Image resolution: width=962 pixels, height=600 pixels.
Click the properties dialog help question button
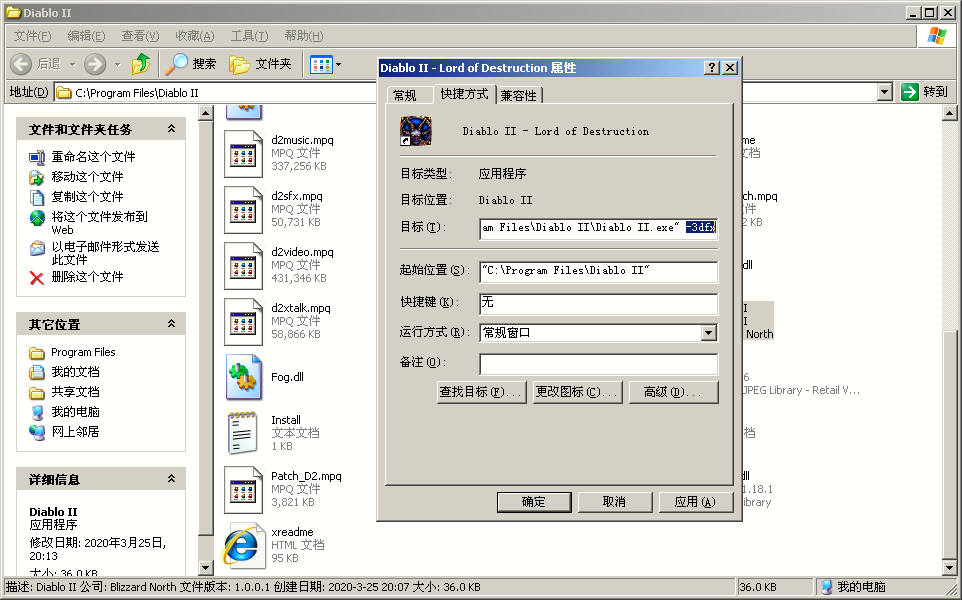pyautogui.click(x=712, y=67)
